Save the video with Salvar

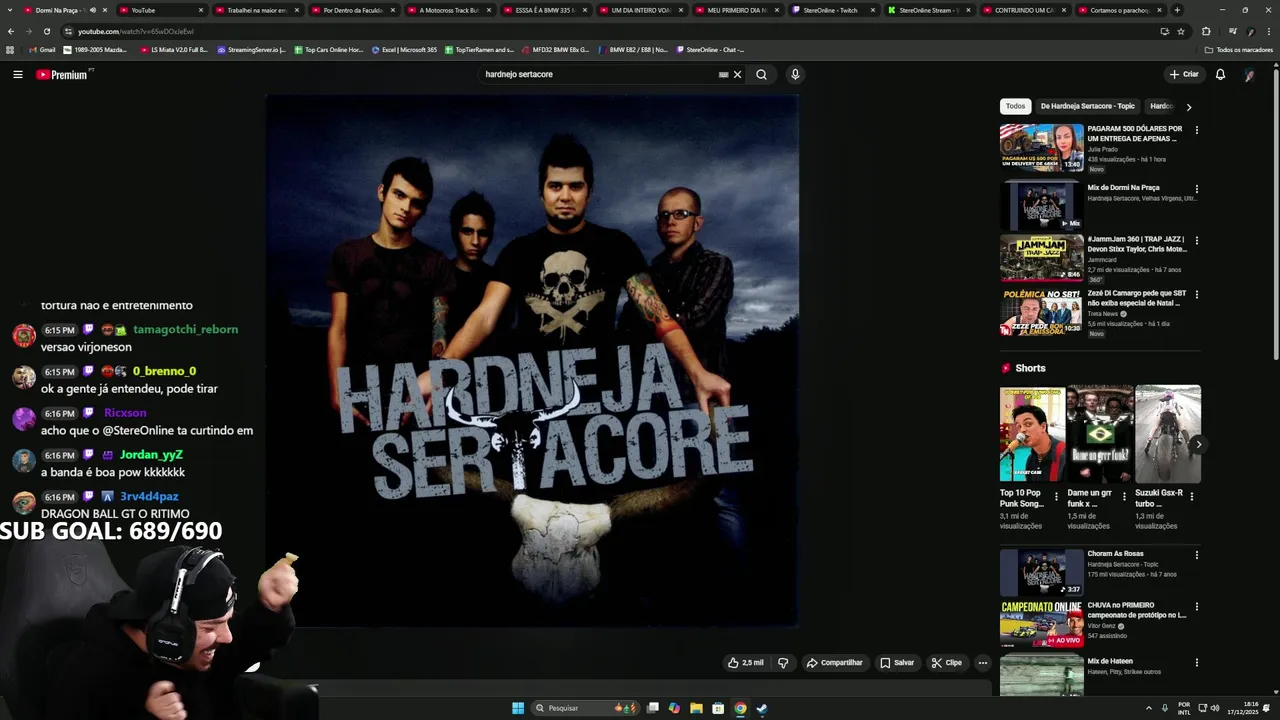point(897,662)
